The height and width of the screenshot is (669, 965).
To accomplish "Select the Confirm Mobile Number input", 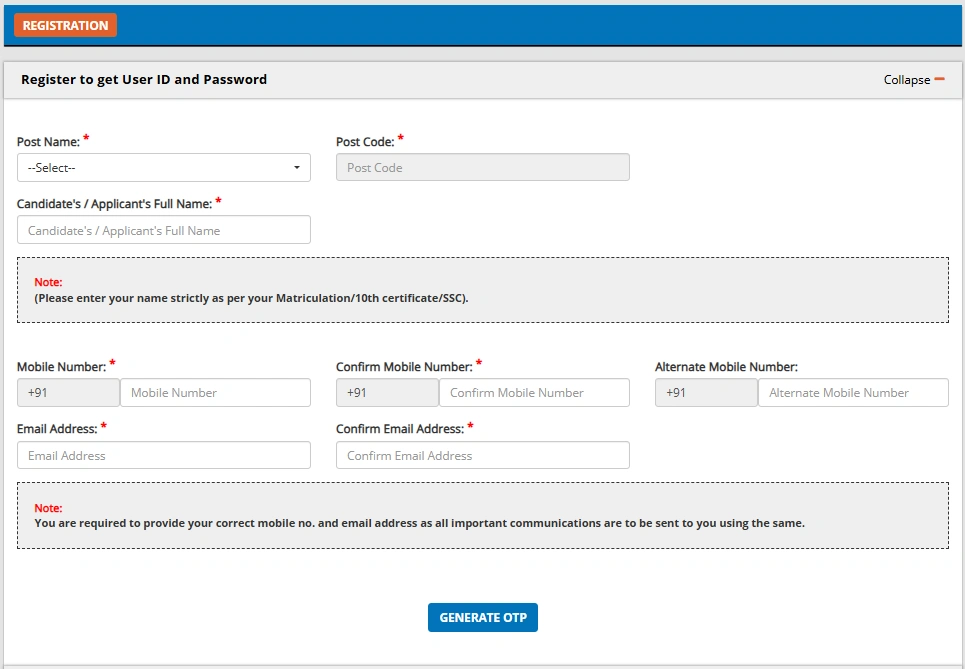I will point(534,393).
